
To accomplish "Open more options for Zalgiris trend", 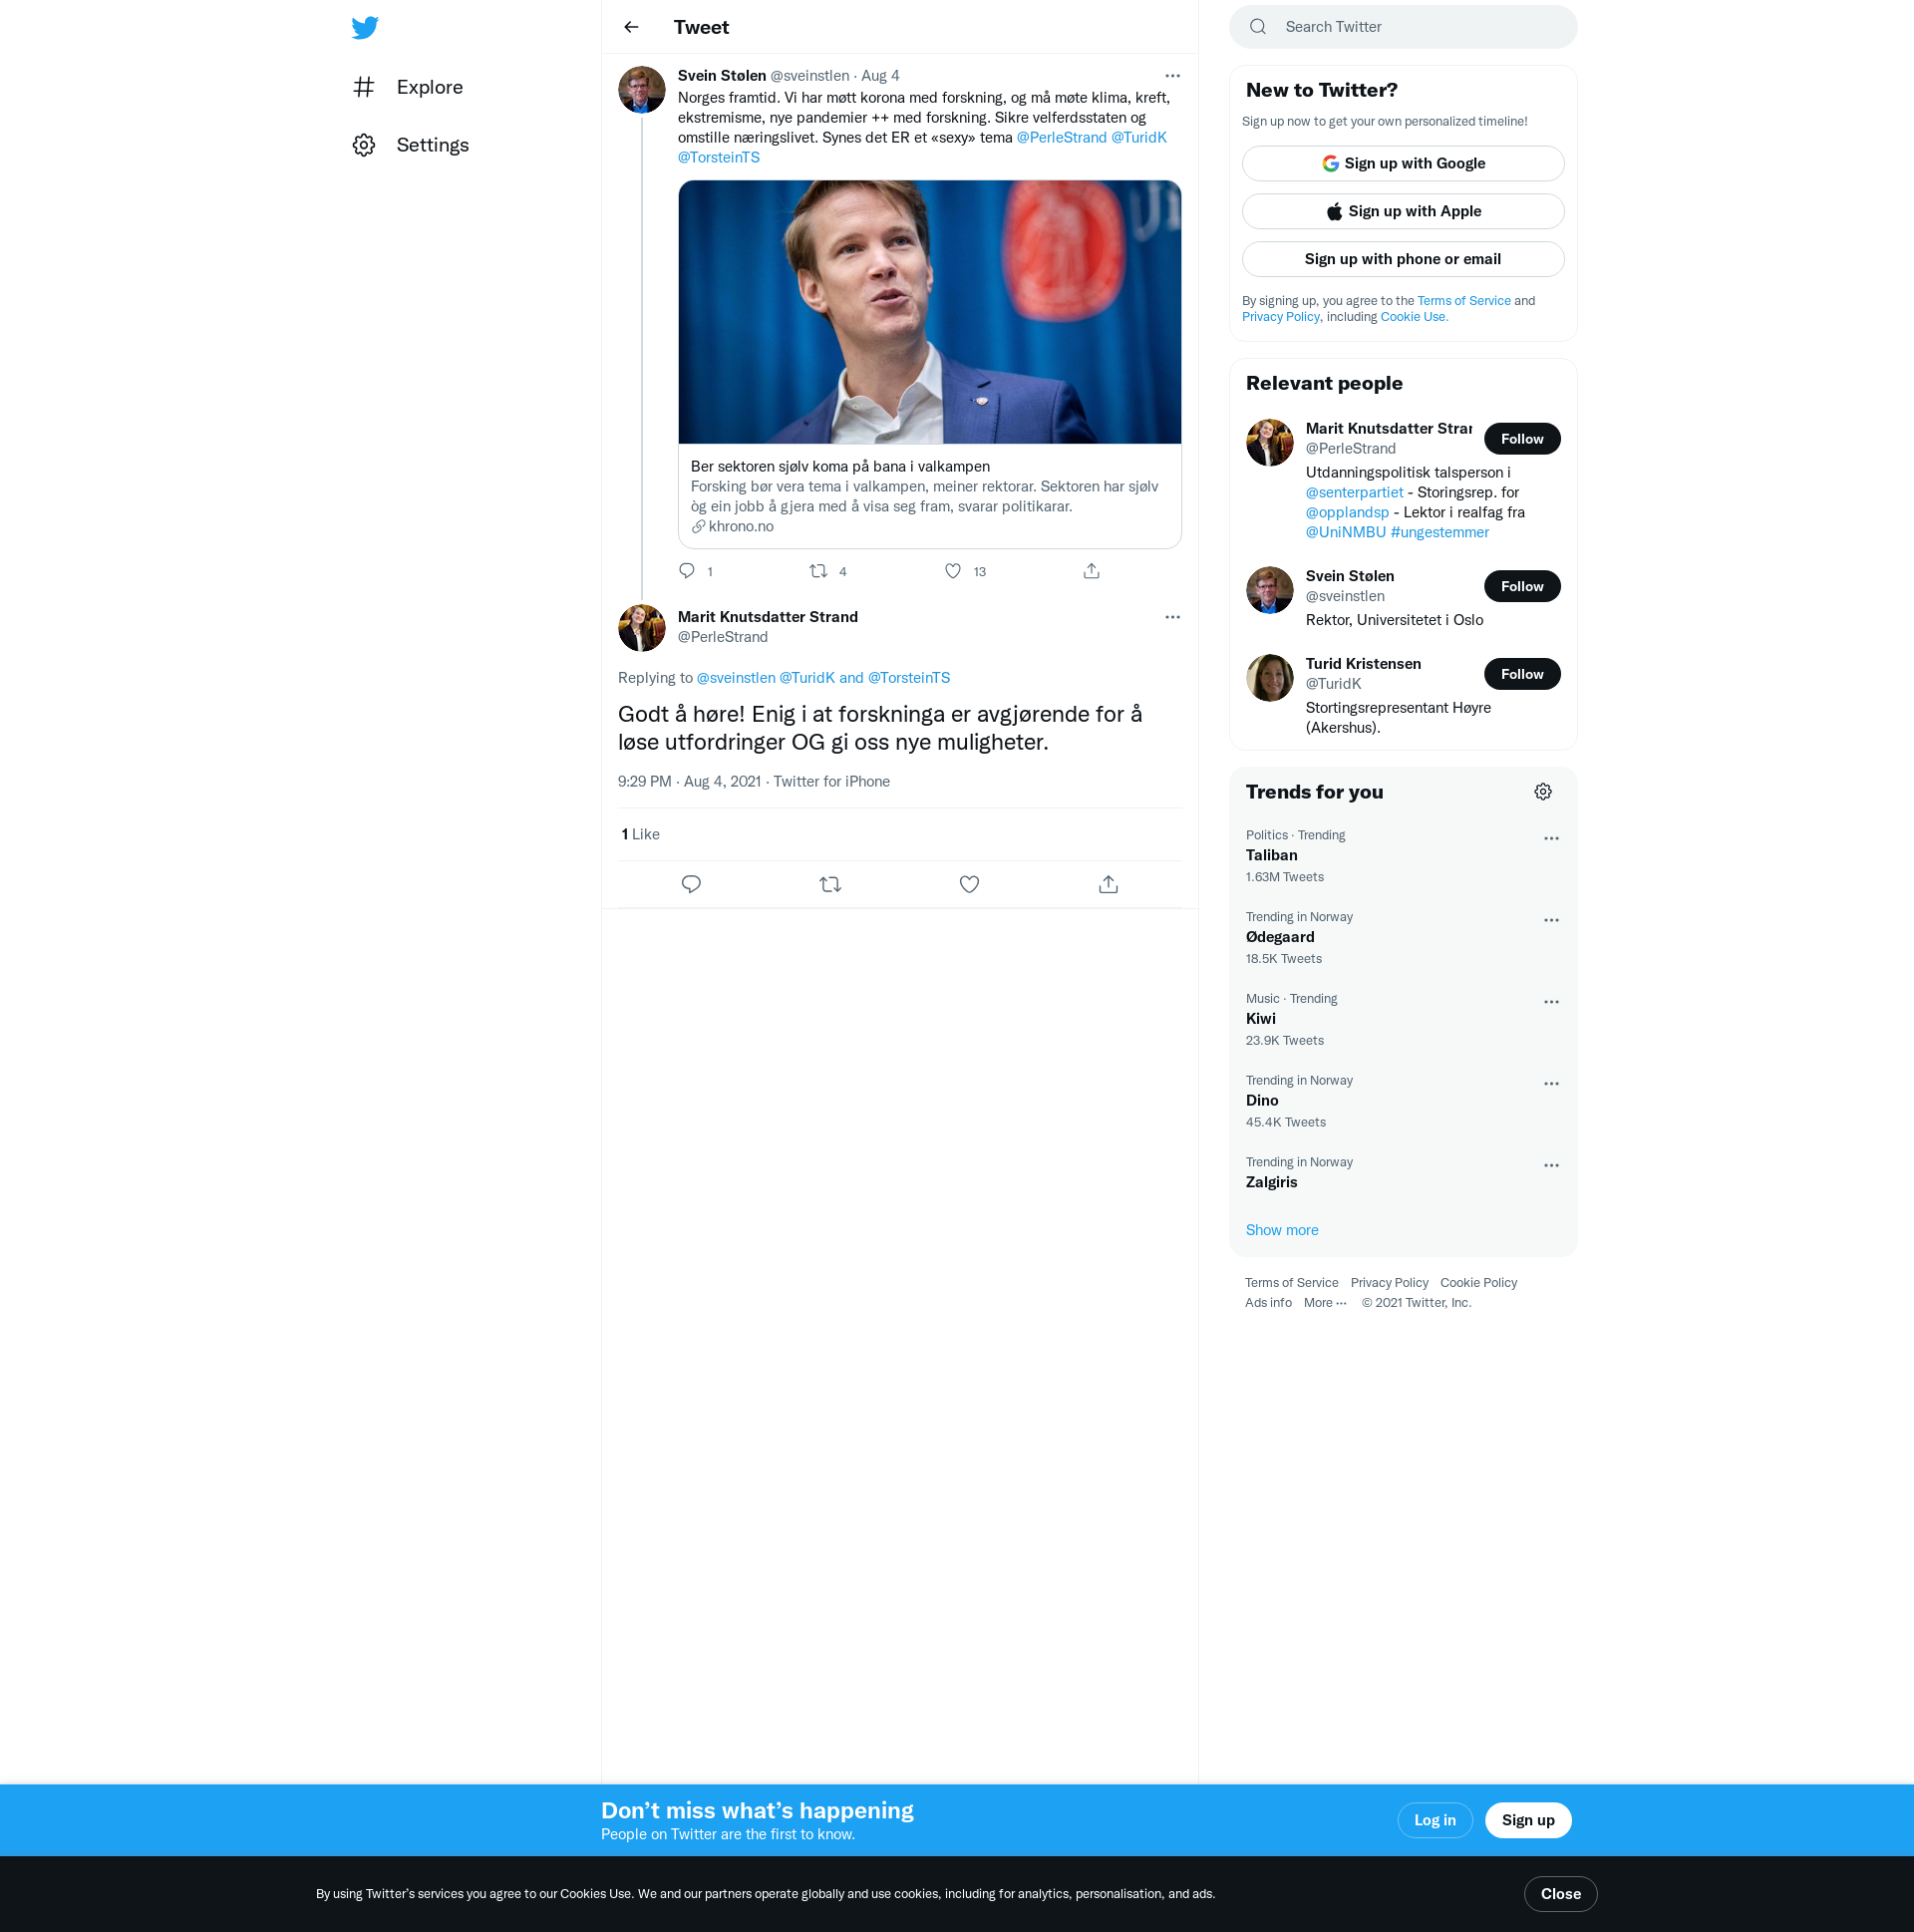I will coord(1551,1166).
